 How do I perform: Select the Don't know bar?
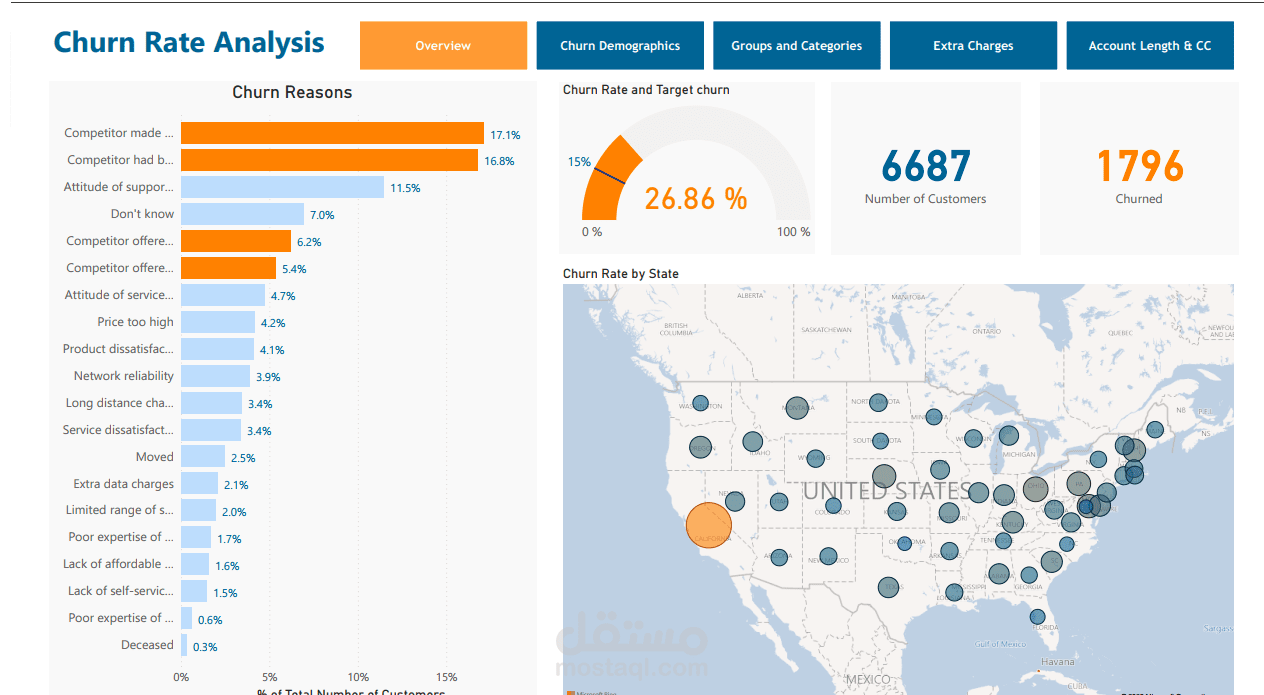pos(242,214)
